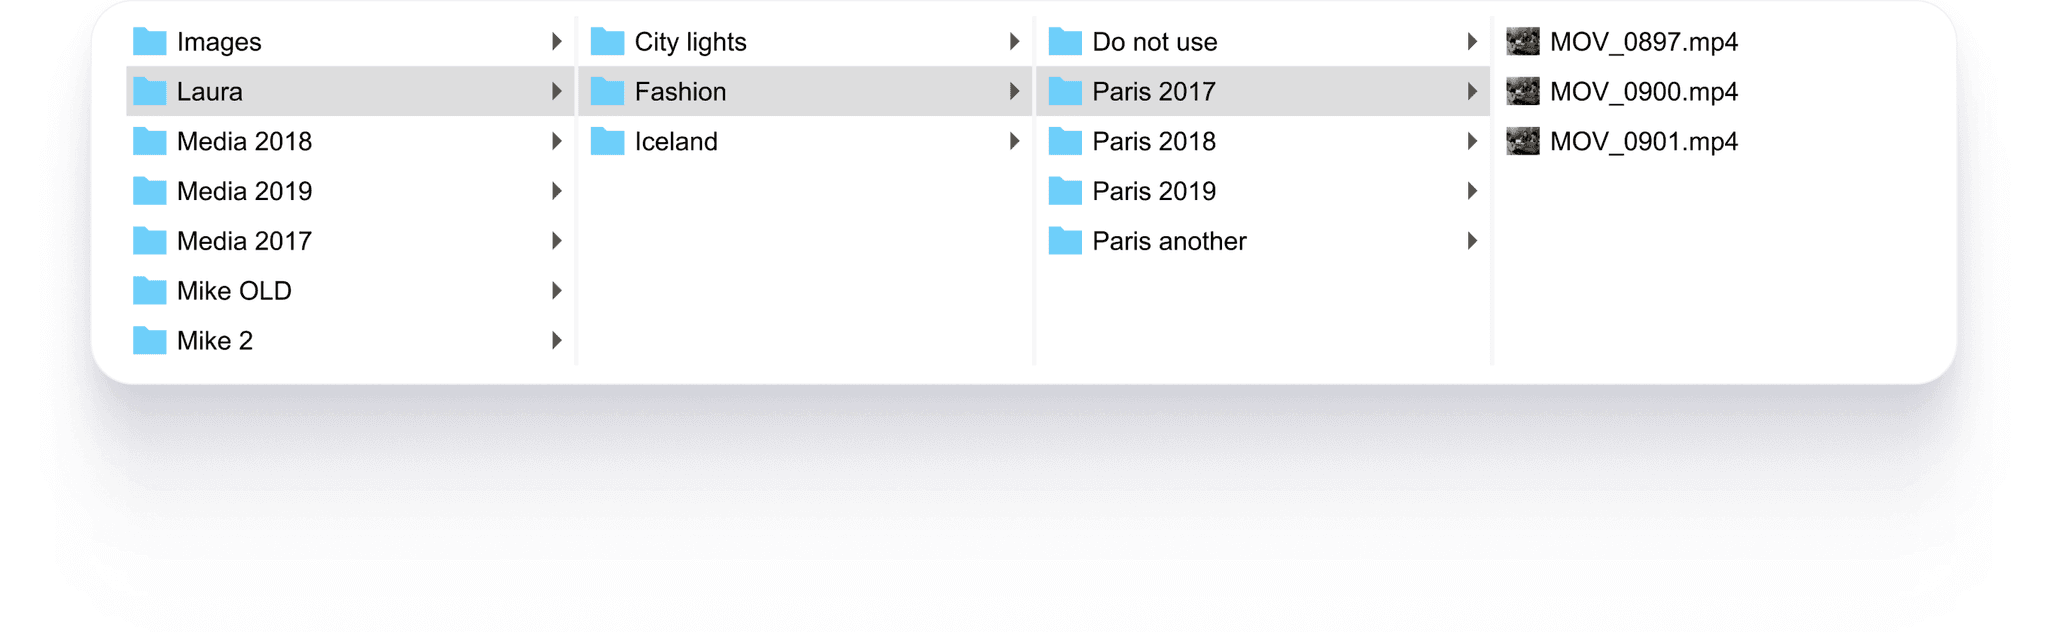Click the Images folder icon
The image size is (2048, 632).
[x=150, y=41]
